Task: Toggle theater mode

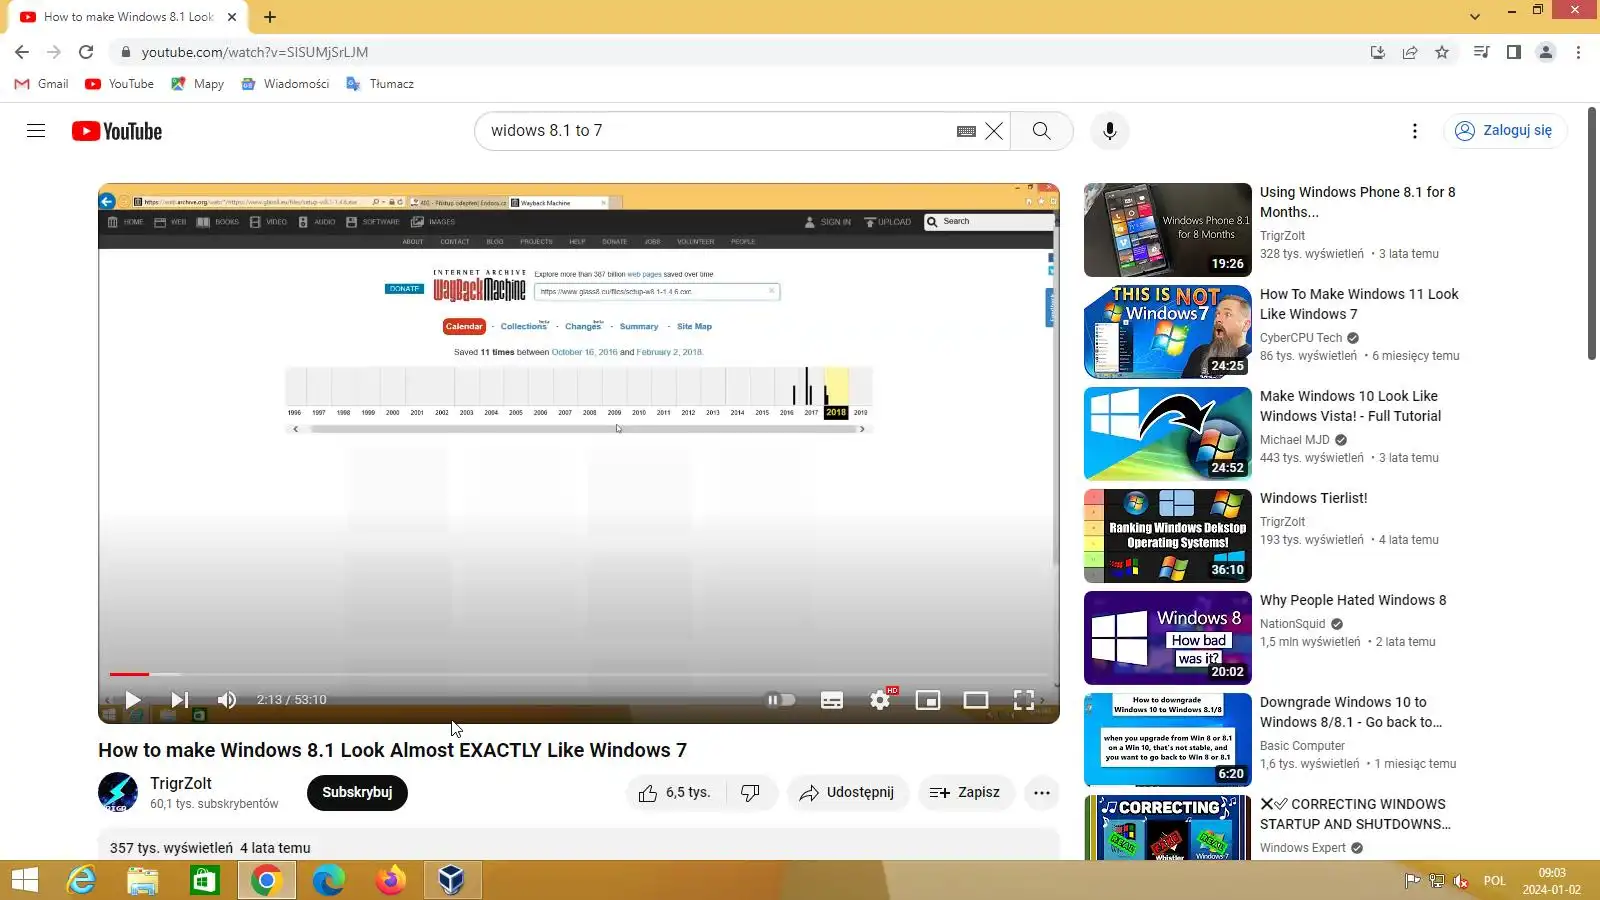Action: click(976, 700)
